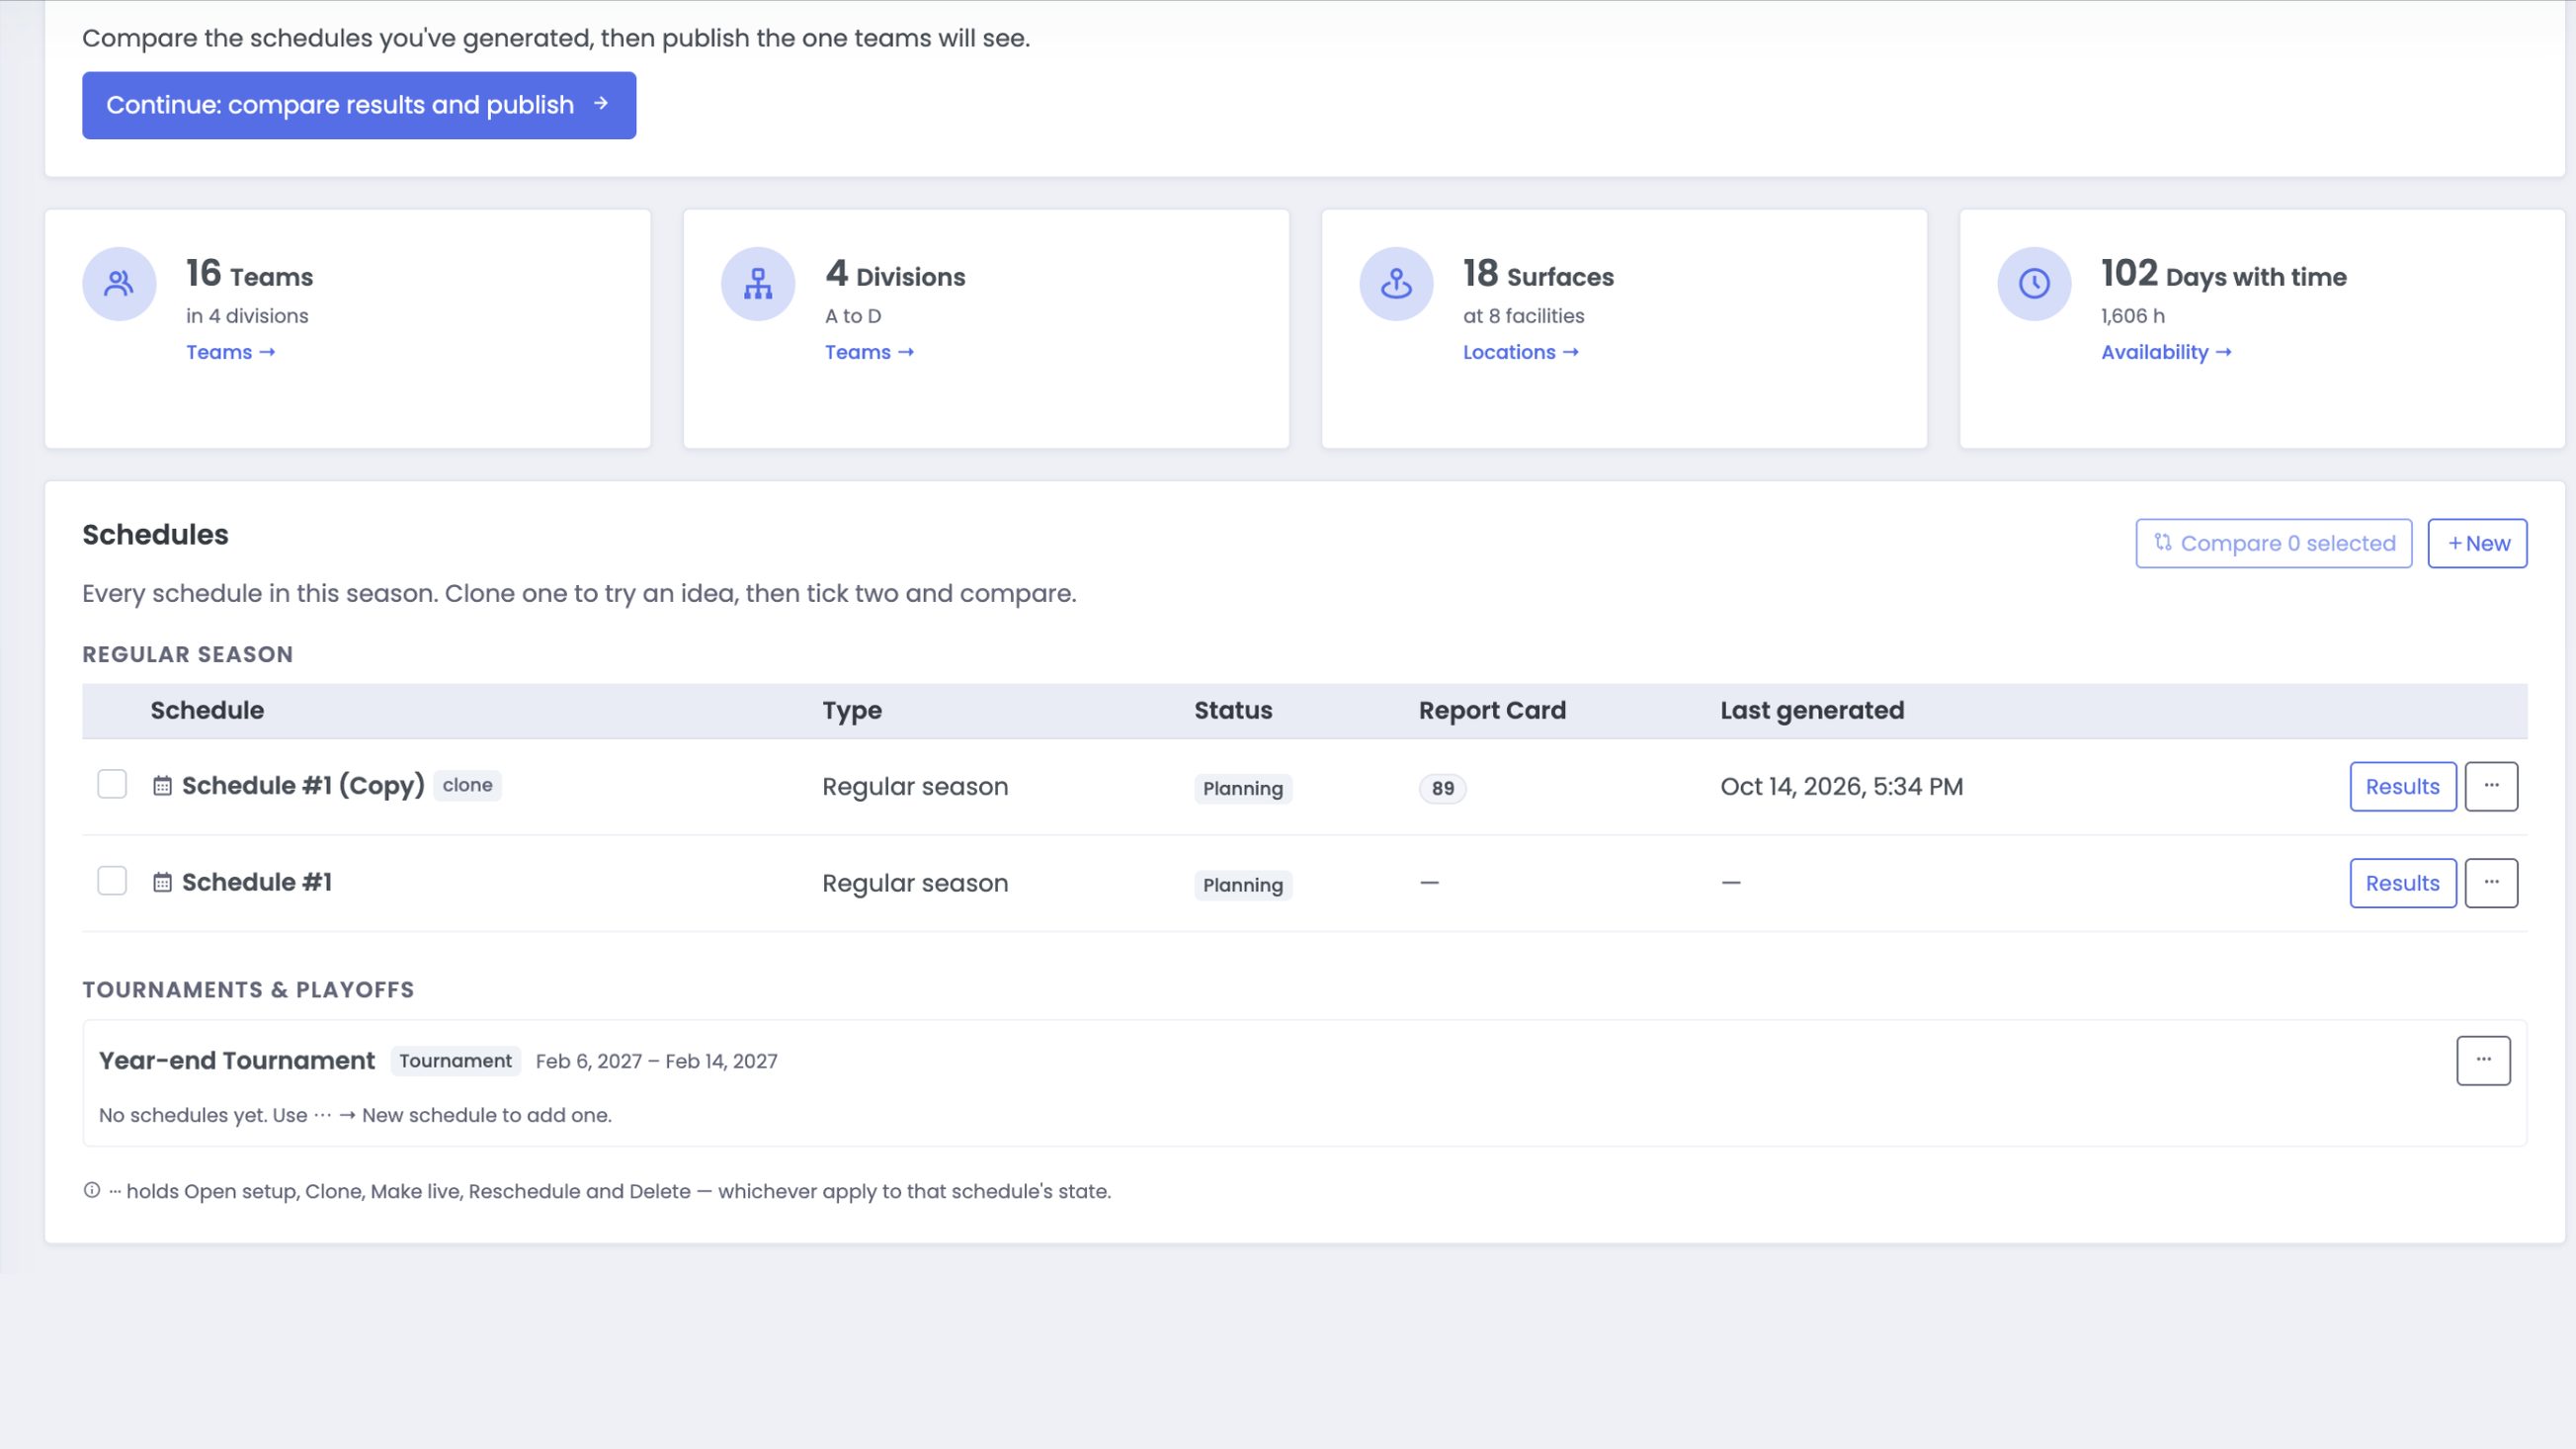2576x1449 pixels.
Task: Create a new schedule with +New
Action: [2477, 543]
